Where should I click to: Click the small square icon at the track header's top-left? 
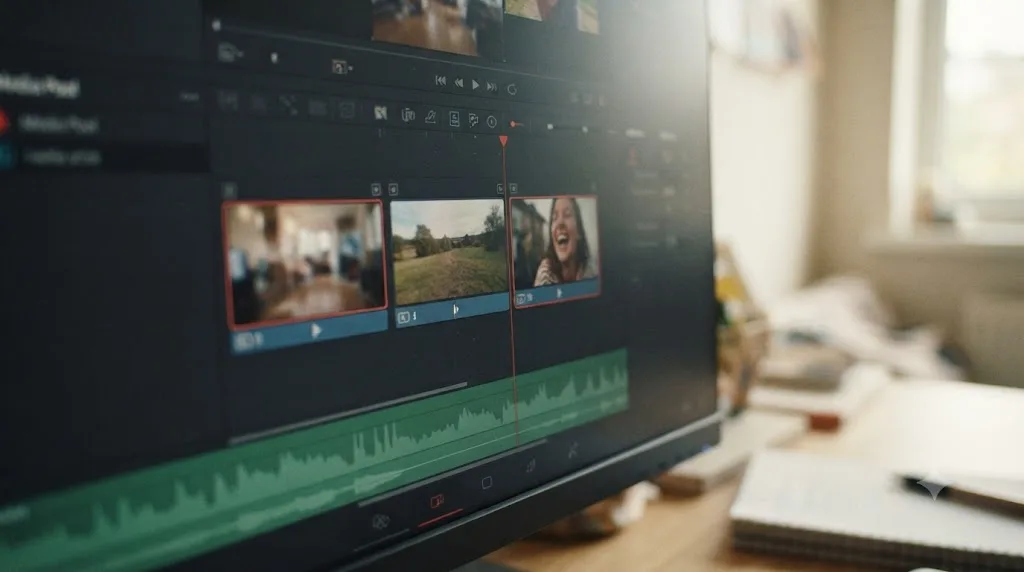(229, 191)
